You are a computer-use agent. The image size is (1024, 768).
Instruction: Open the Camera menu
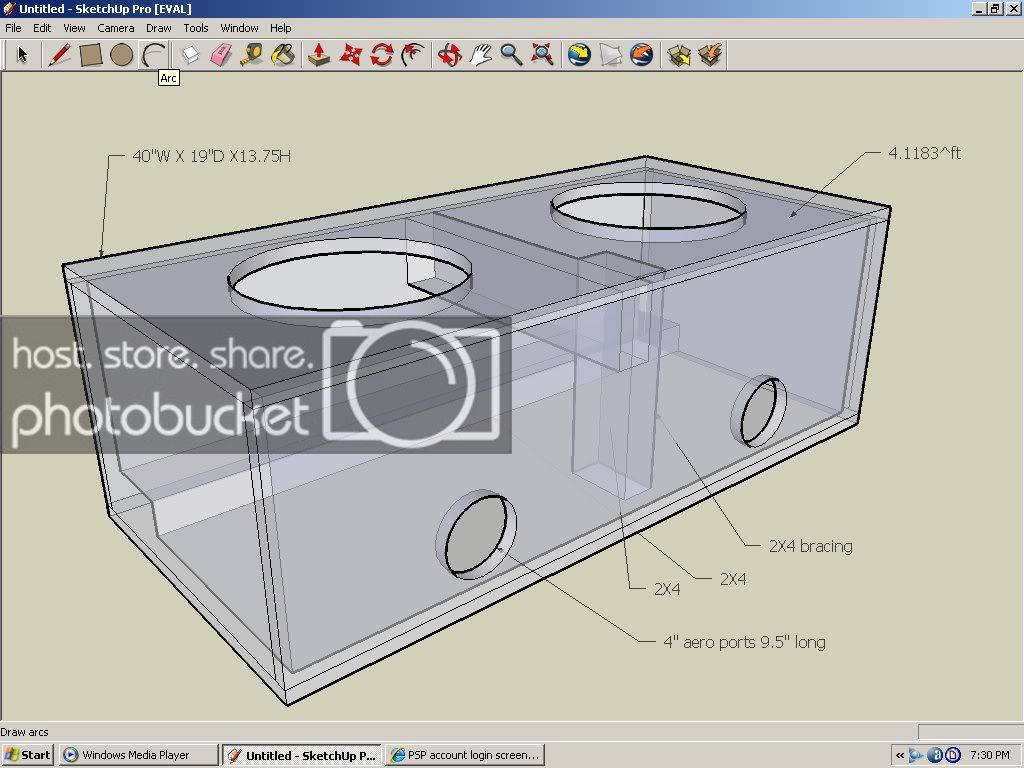[x=116, y=27]
